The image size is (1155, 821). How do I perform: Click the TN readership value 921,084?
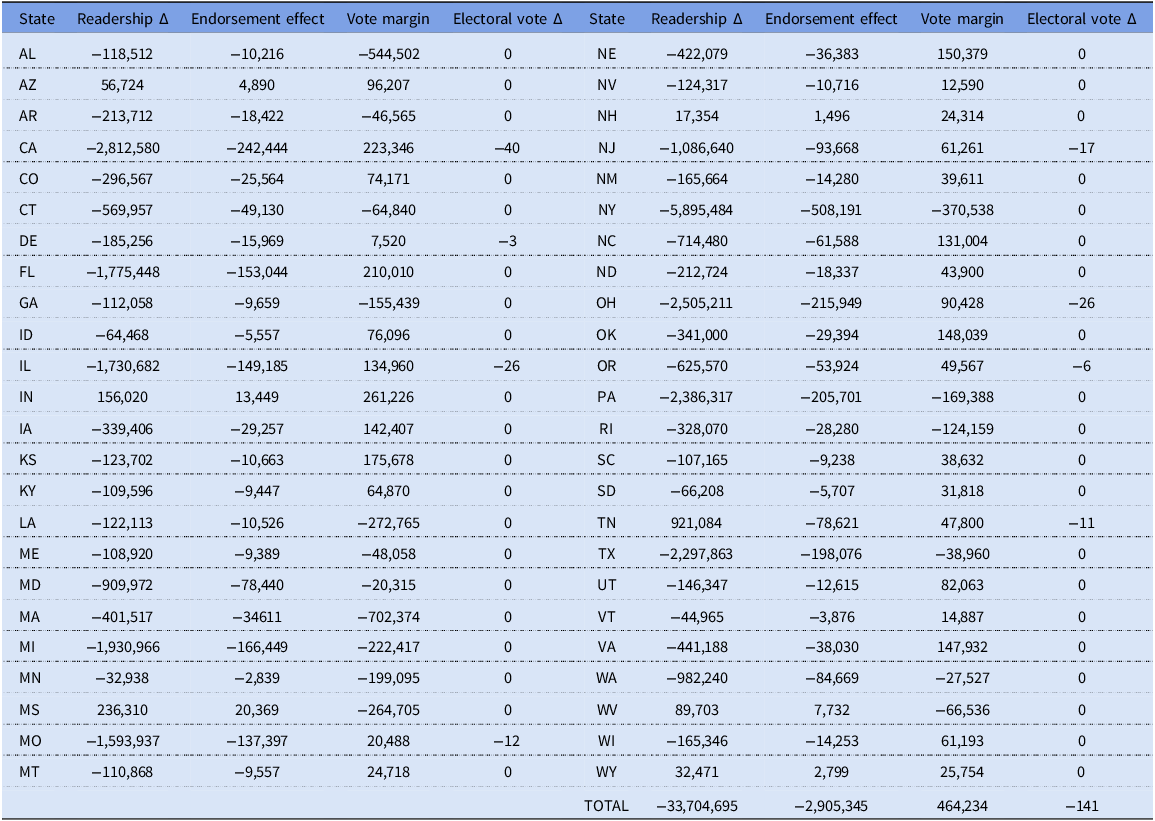[x=696, y=523]
